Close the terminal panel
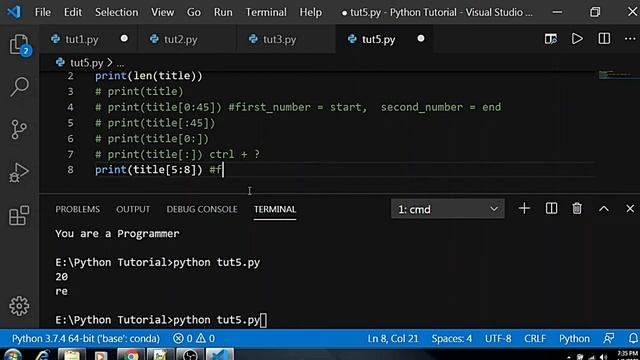 point(630,209)
